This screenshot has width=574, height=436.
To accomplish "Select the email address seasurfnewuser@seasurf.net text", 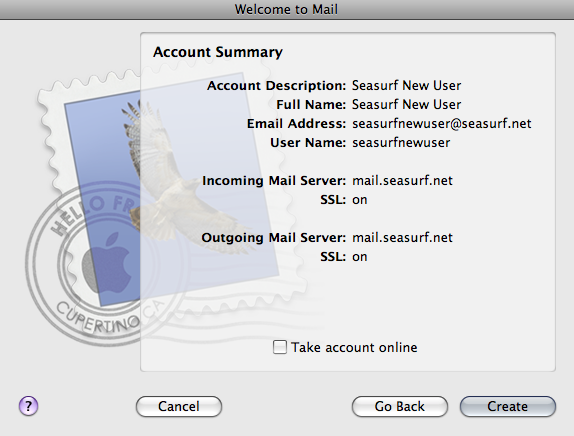I will coord(441,124).
